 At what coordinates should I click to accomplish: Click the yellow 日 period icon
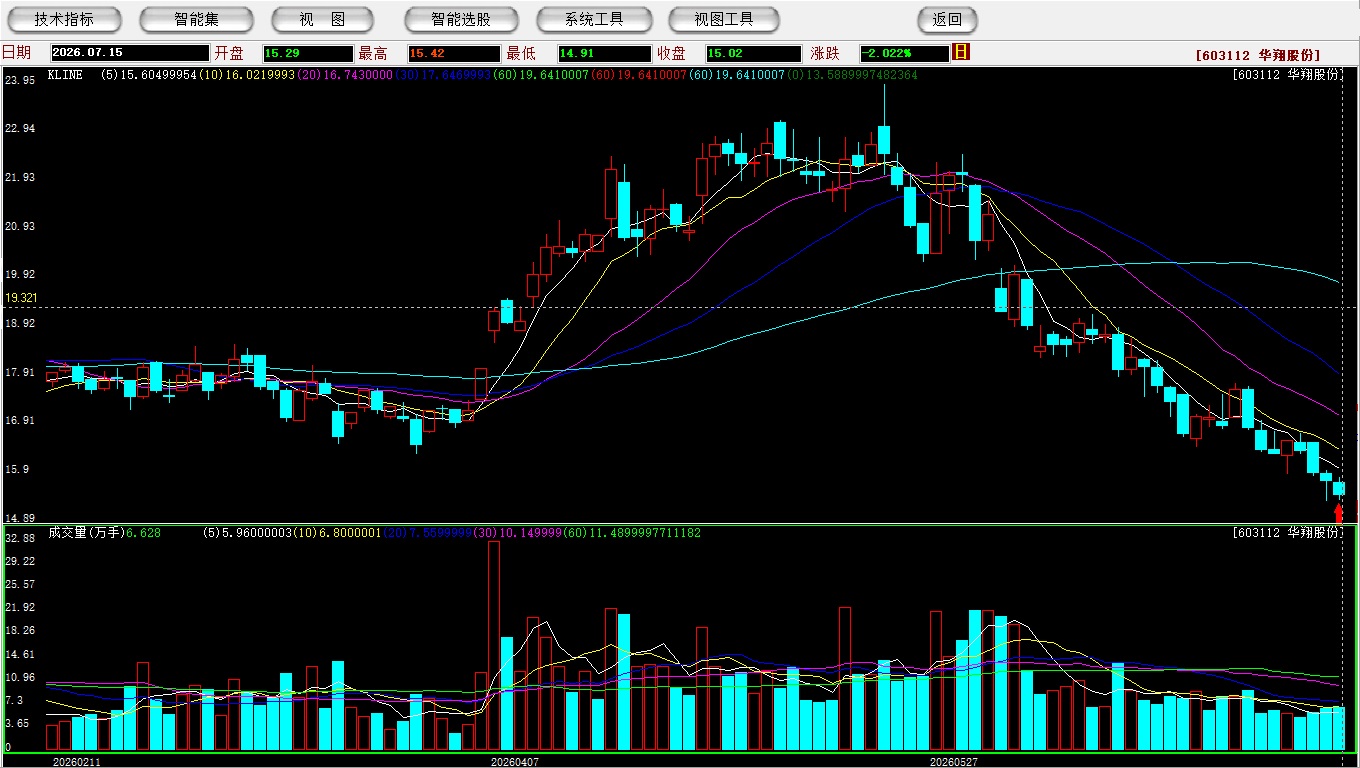(961, 52)
